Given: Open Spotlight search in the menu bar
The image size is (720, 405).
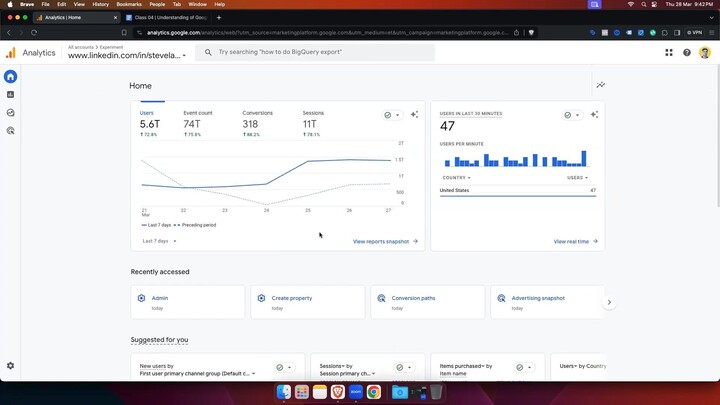Looking at the screenshot, I should [x=644, y=4].
